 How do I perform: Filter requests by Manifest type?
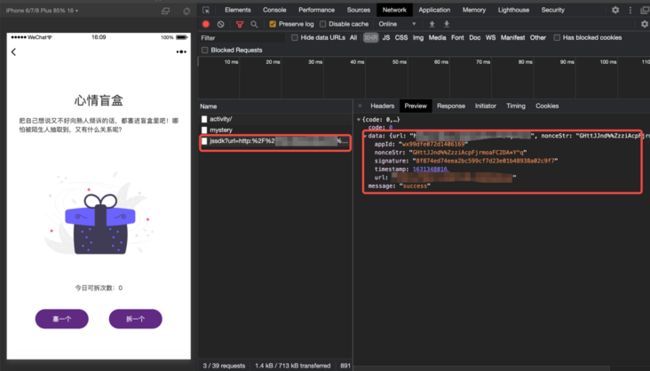click(513, 38)
